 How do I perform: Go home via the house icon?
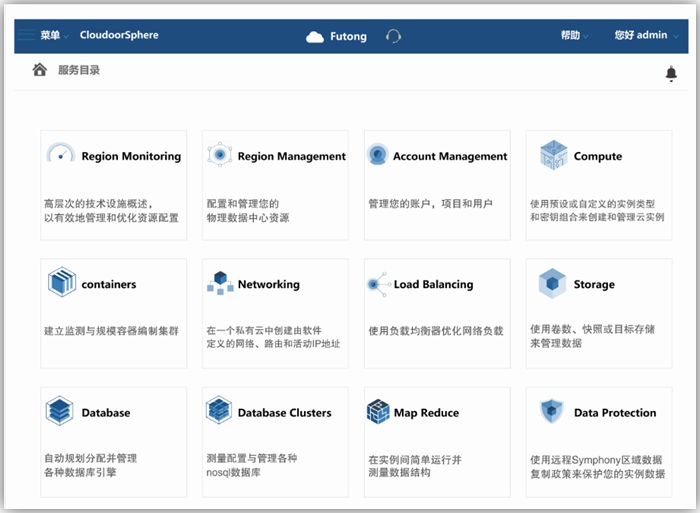coord(40,70)
